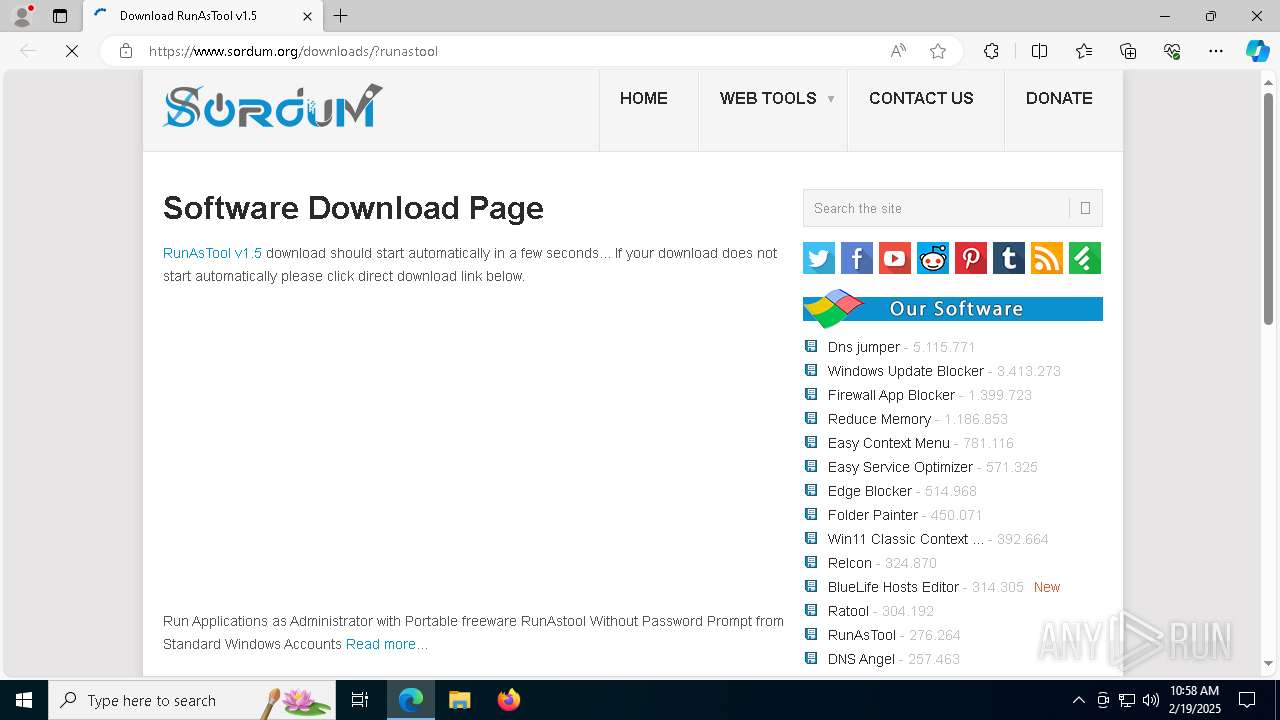Open the volume tray icon
Viewport: 1280px width, 720px height.
click(1151, 700)
